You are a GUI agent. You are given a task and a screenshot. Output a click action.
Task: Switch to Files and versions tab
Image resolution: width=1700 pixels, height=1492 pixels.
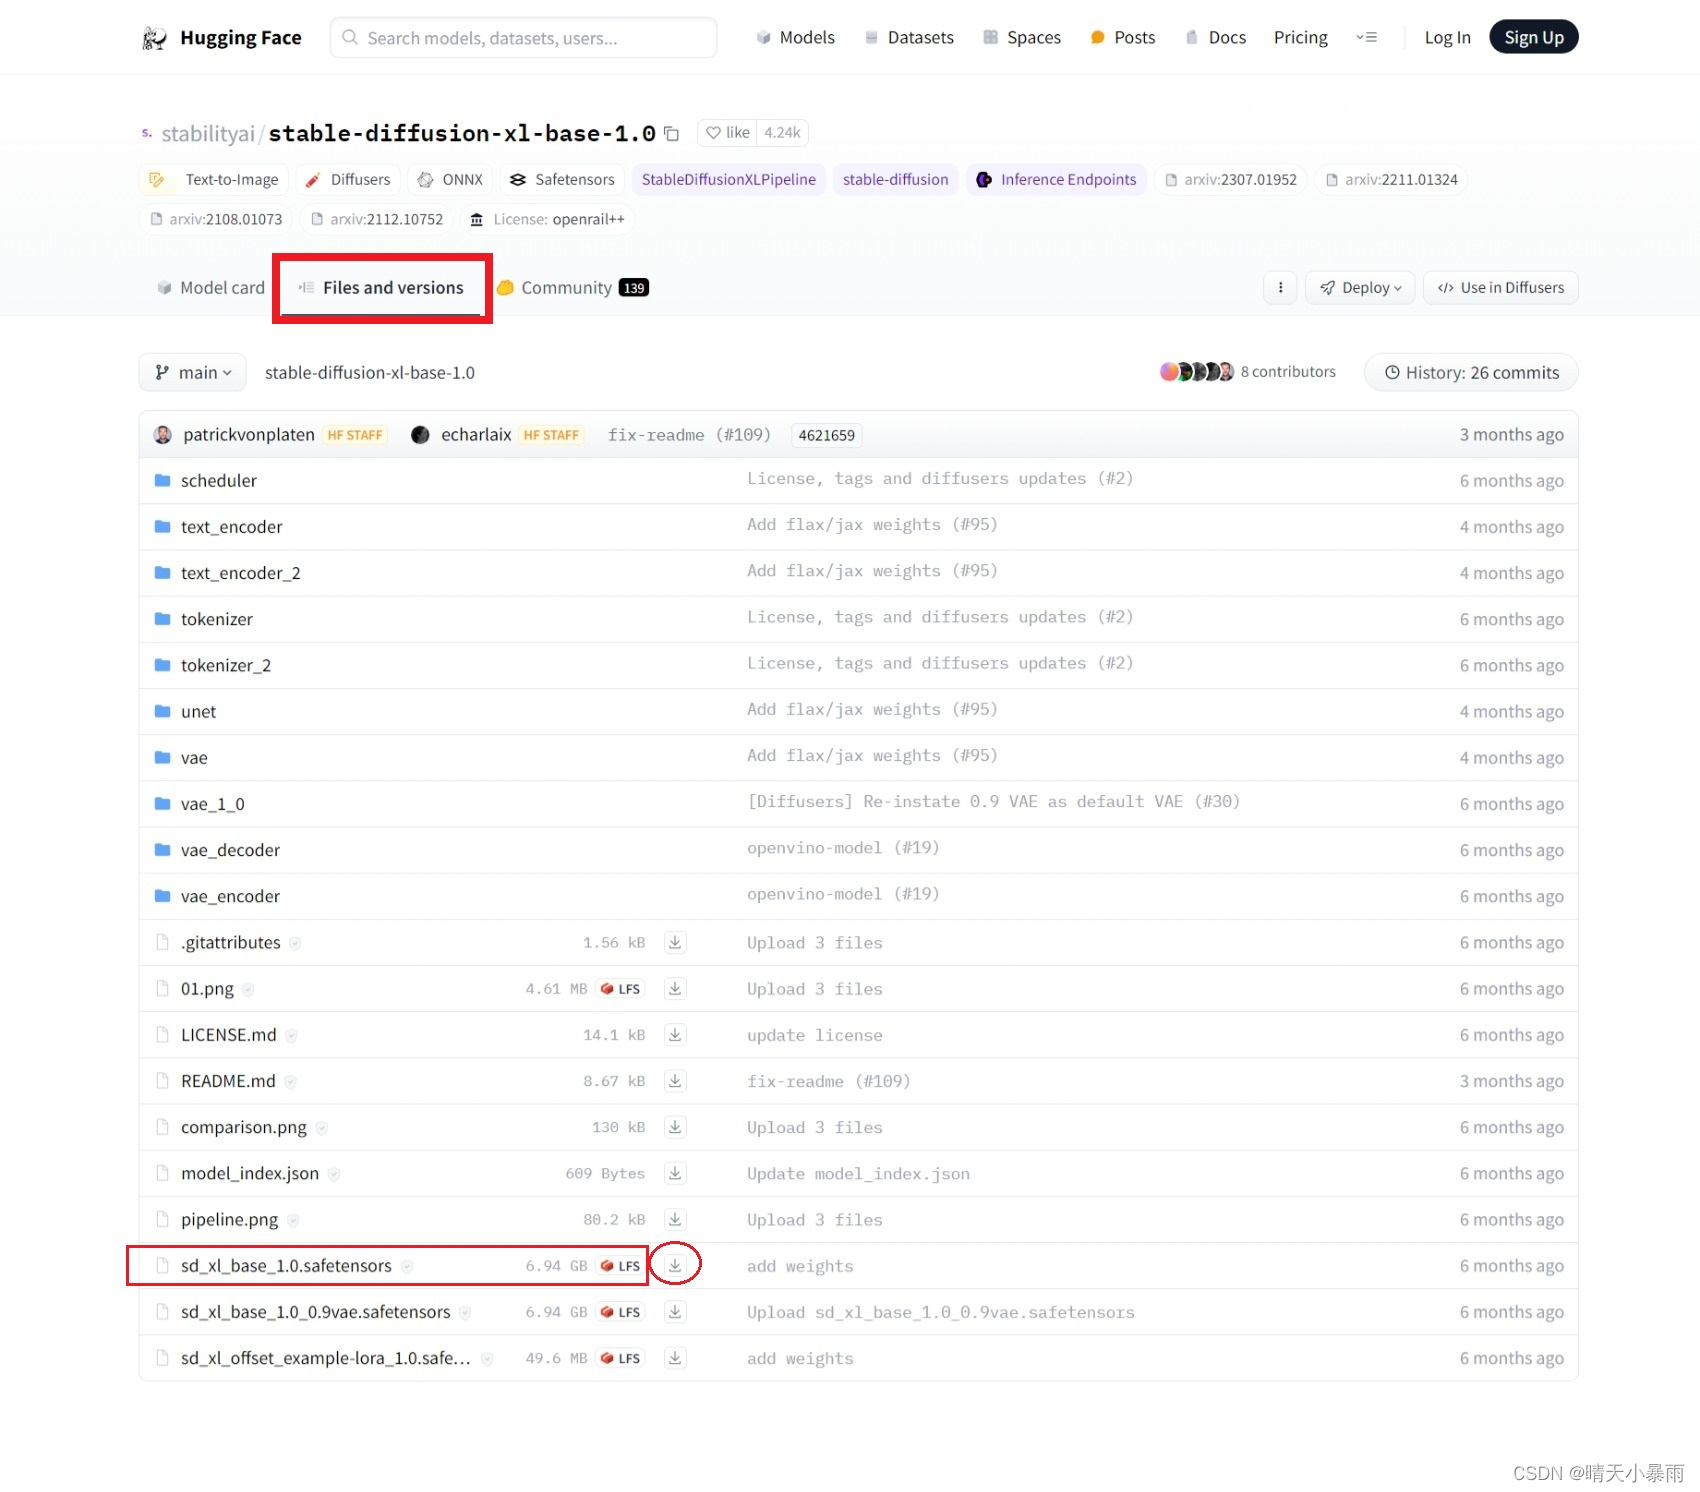tap(381, 288)
